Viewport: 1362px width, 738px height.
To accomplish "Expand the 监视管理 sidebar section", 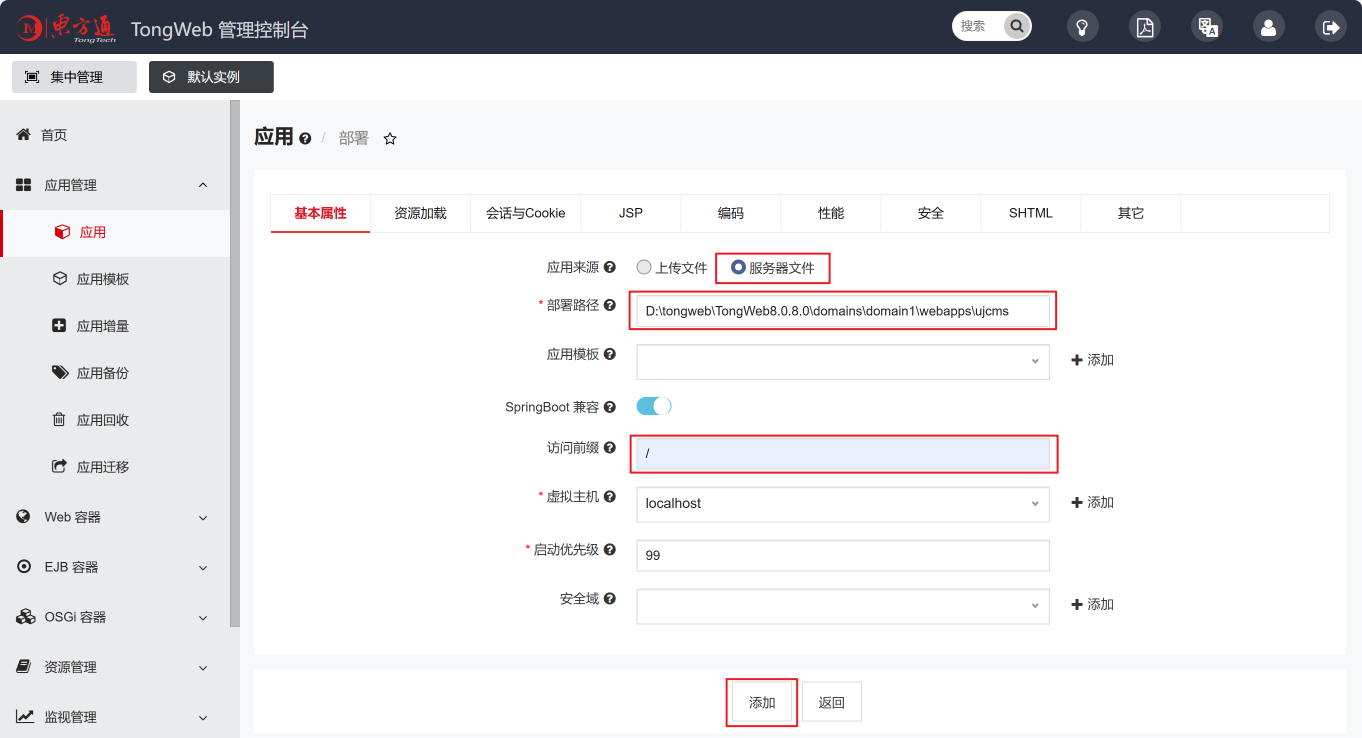I will click(x=203, y=718).
